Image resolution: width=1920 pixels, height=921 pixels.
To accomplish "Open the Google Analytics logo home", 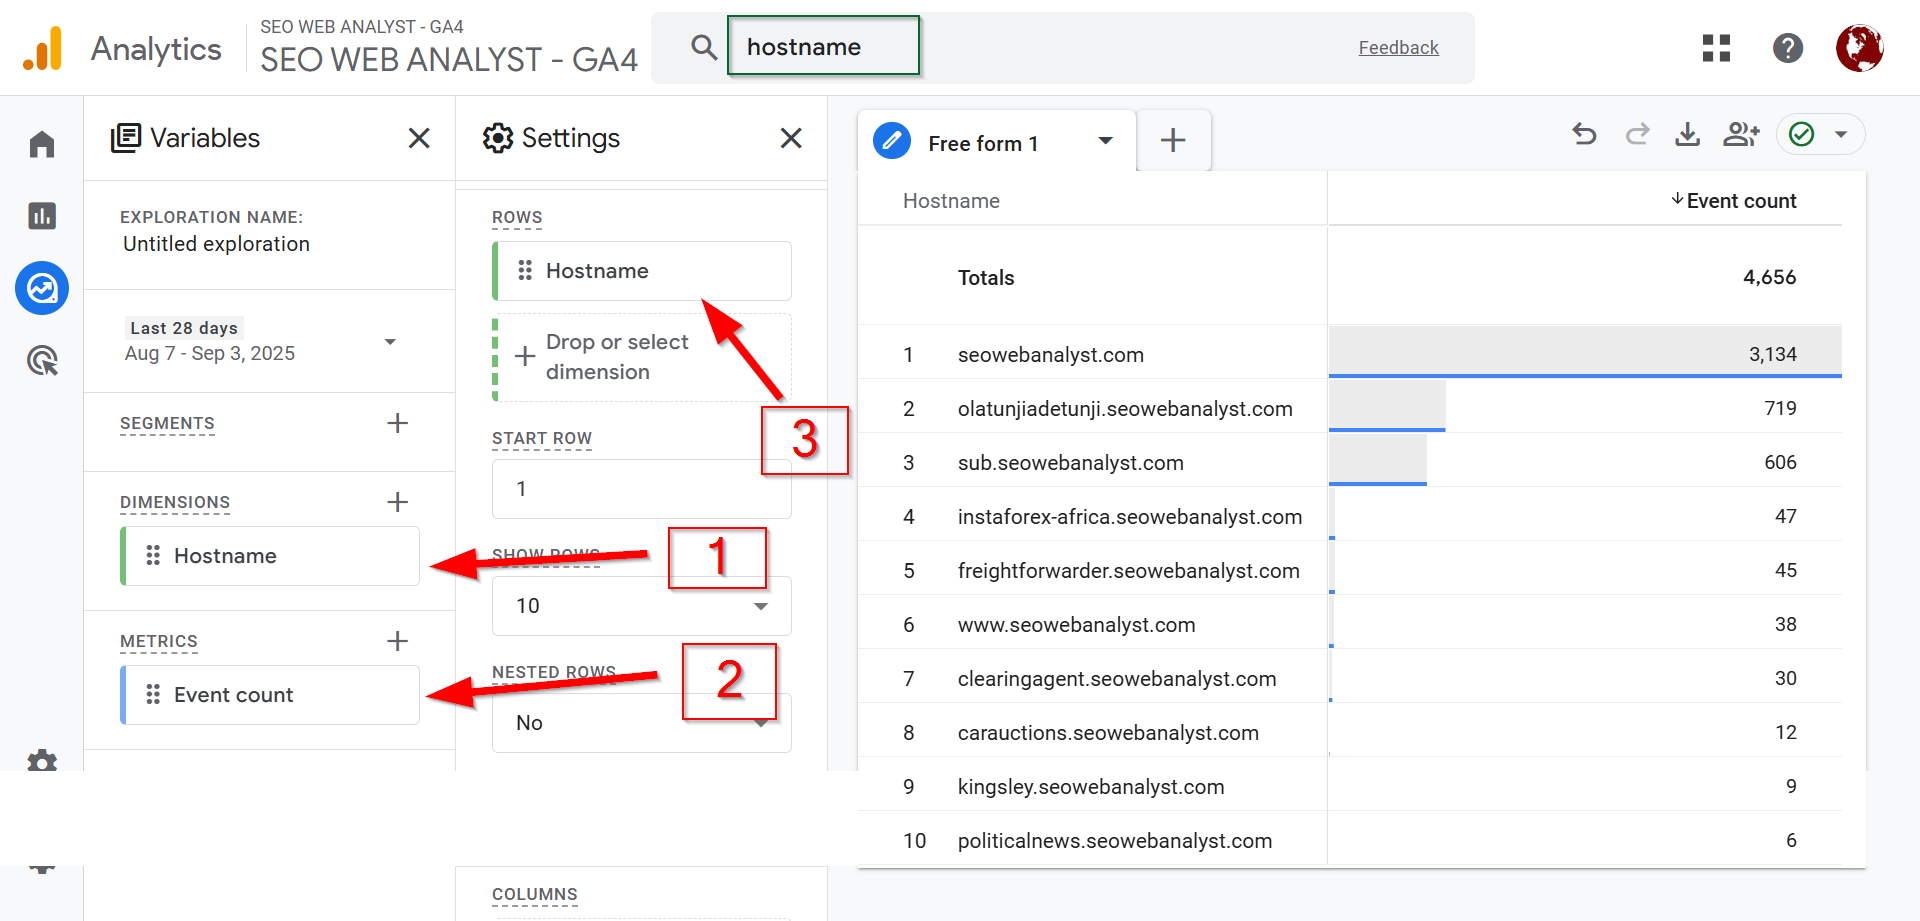I will [x=43, y=48].
